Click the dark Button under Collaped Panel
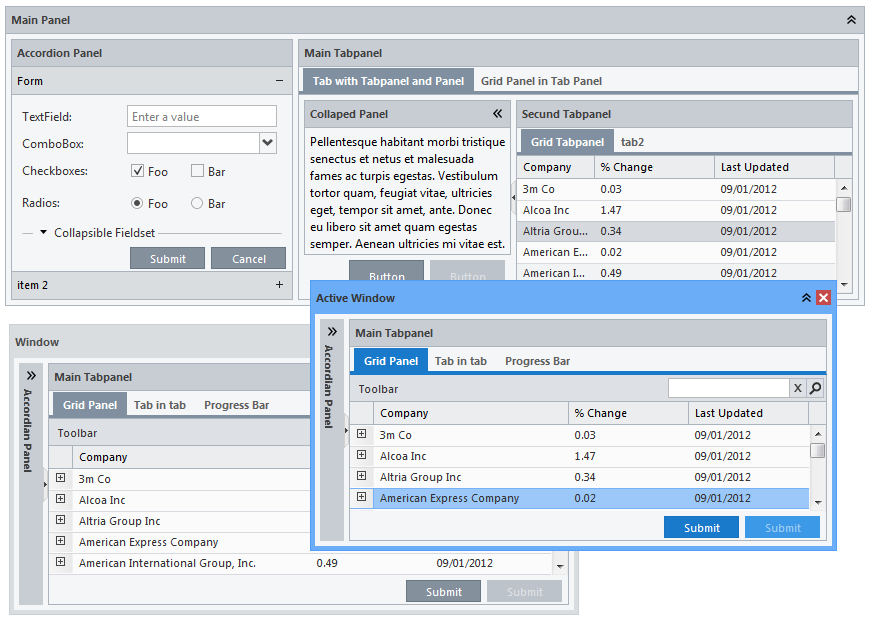The height and width of the screenshot is (623, 870). point(386,272)
